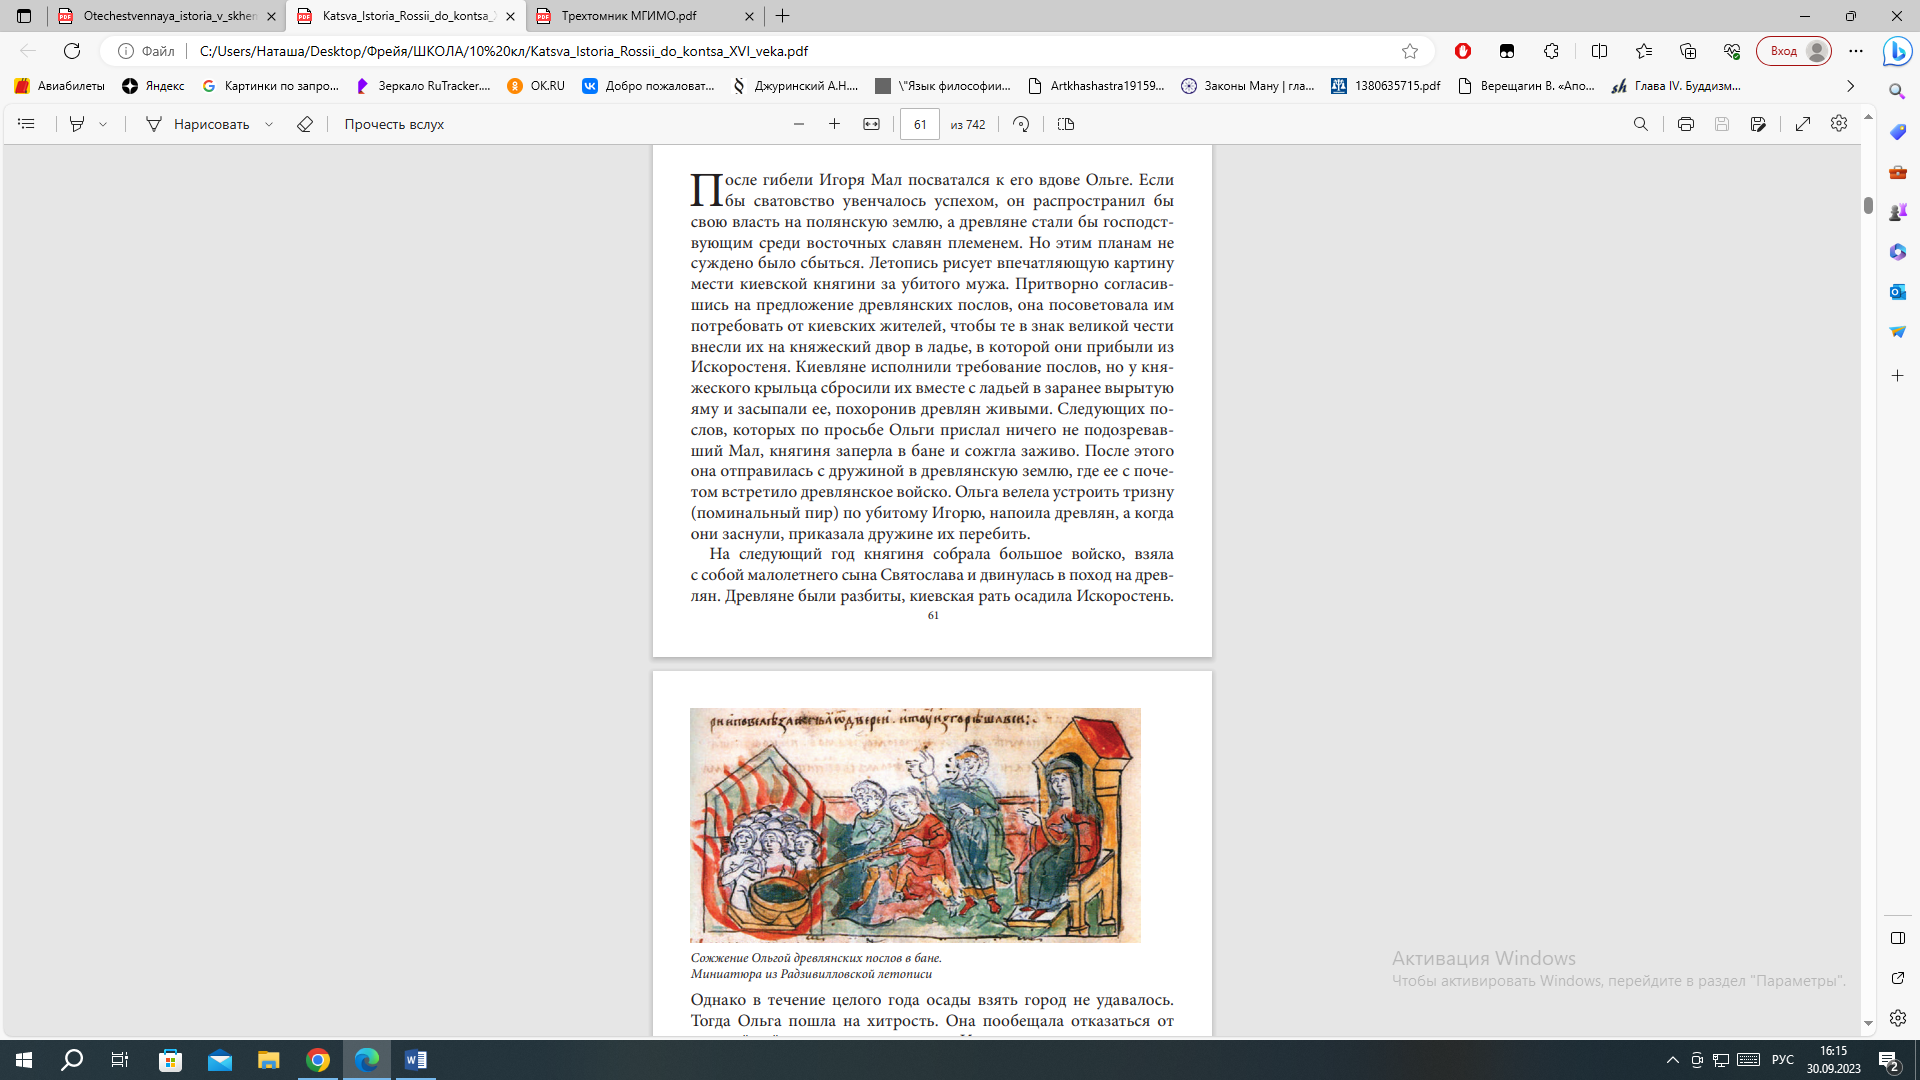Print the PDF document
This screenshot has height=1080, width=1920.
click(1685, 124)
